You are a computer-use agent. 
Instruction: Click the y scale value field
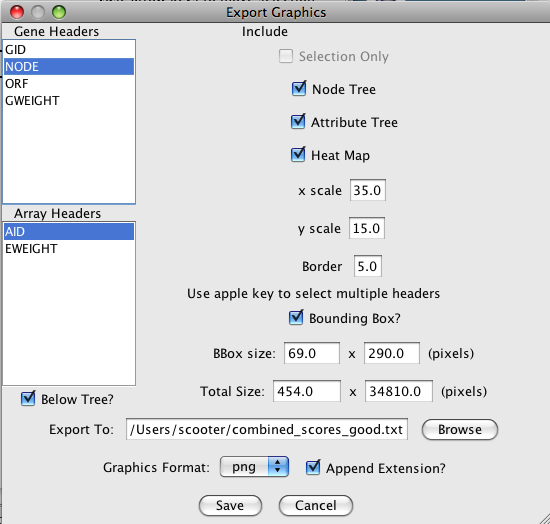tap(367, 228)
